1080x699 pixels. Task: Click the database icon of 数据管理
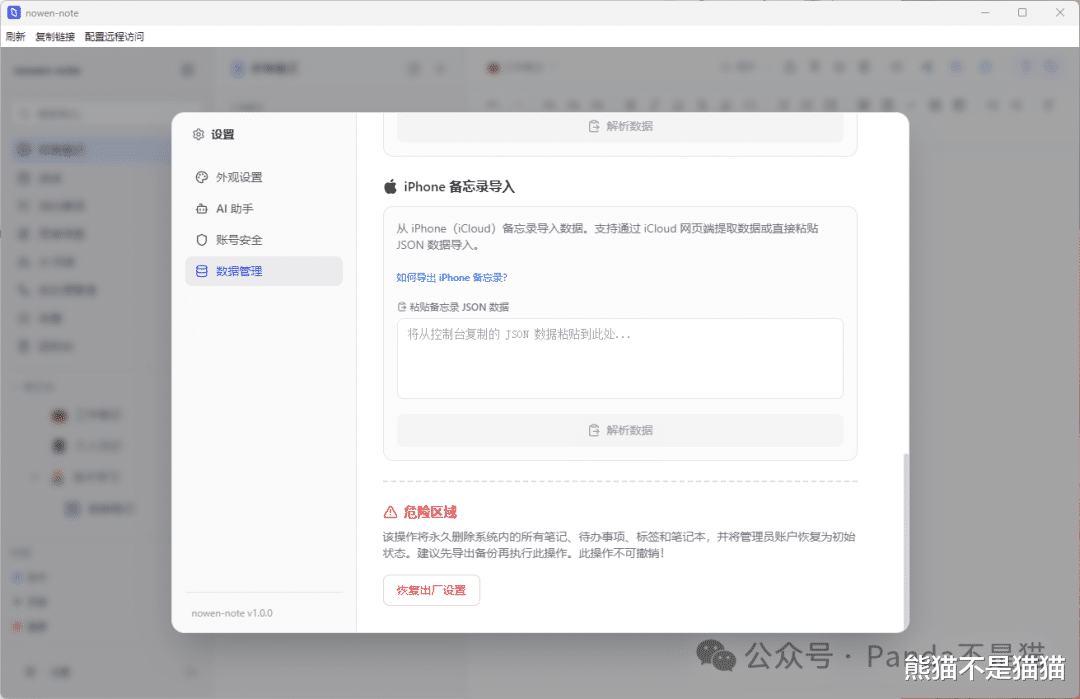202,271
